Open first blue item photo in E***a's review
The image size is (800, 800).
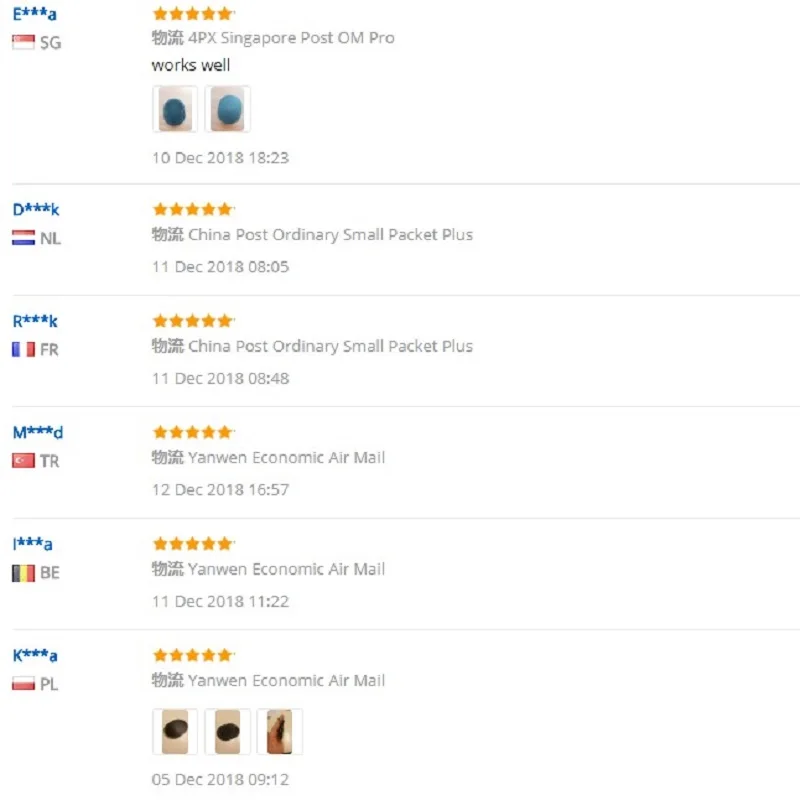(175, 109)
